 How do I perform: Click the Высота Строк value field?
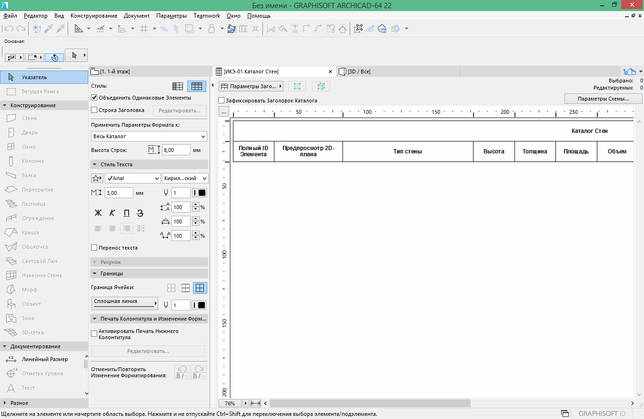tap(176, 150)
